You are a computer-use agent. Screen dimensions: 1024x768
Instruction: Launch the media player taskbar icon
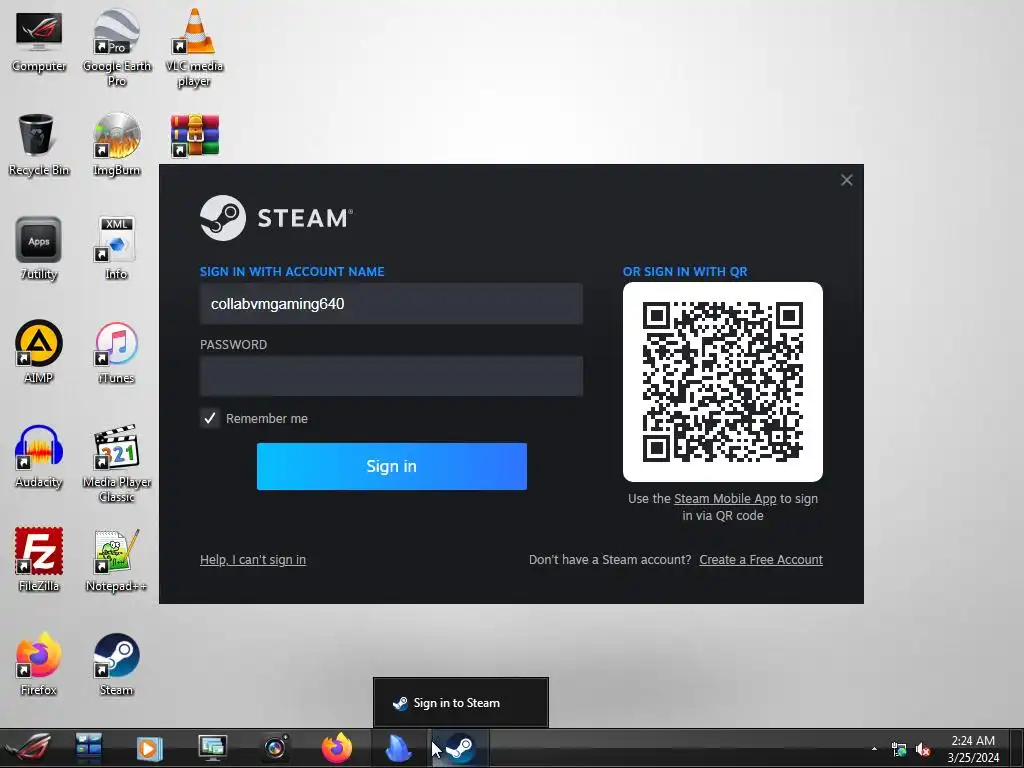coord(149,748)
